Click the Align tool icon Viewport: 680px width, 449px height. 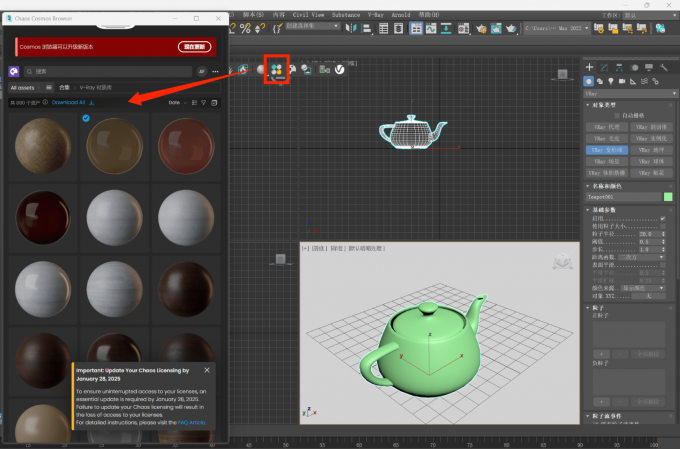coord(366,29)
